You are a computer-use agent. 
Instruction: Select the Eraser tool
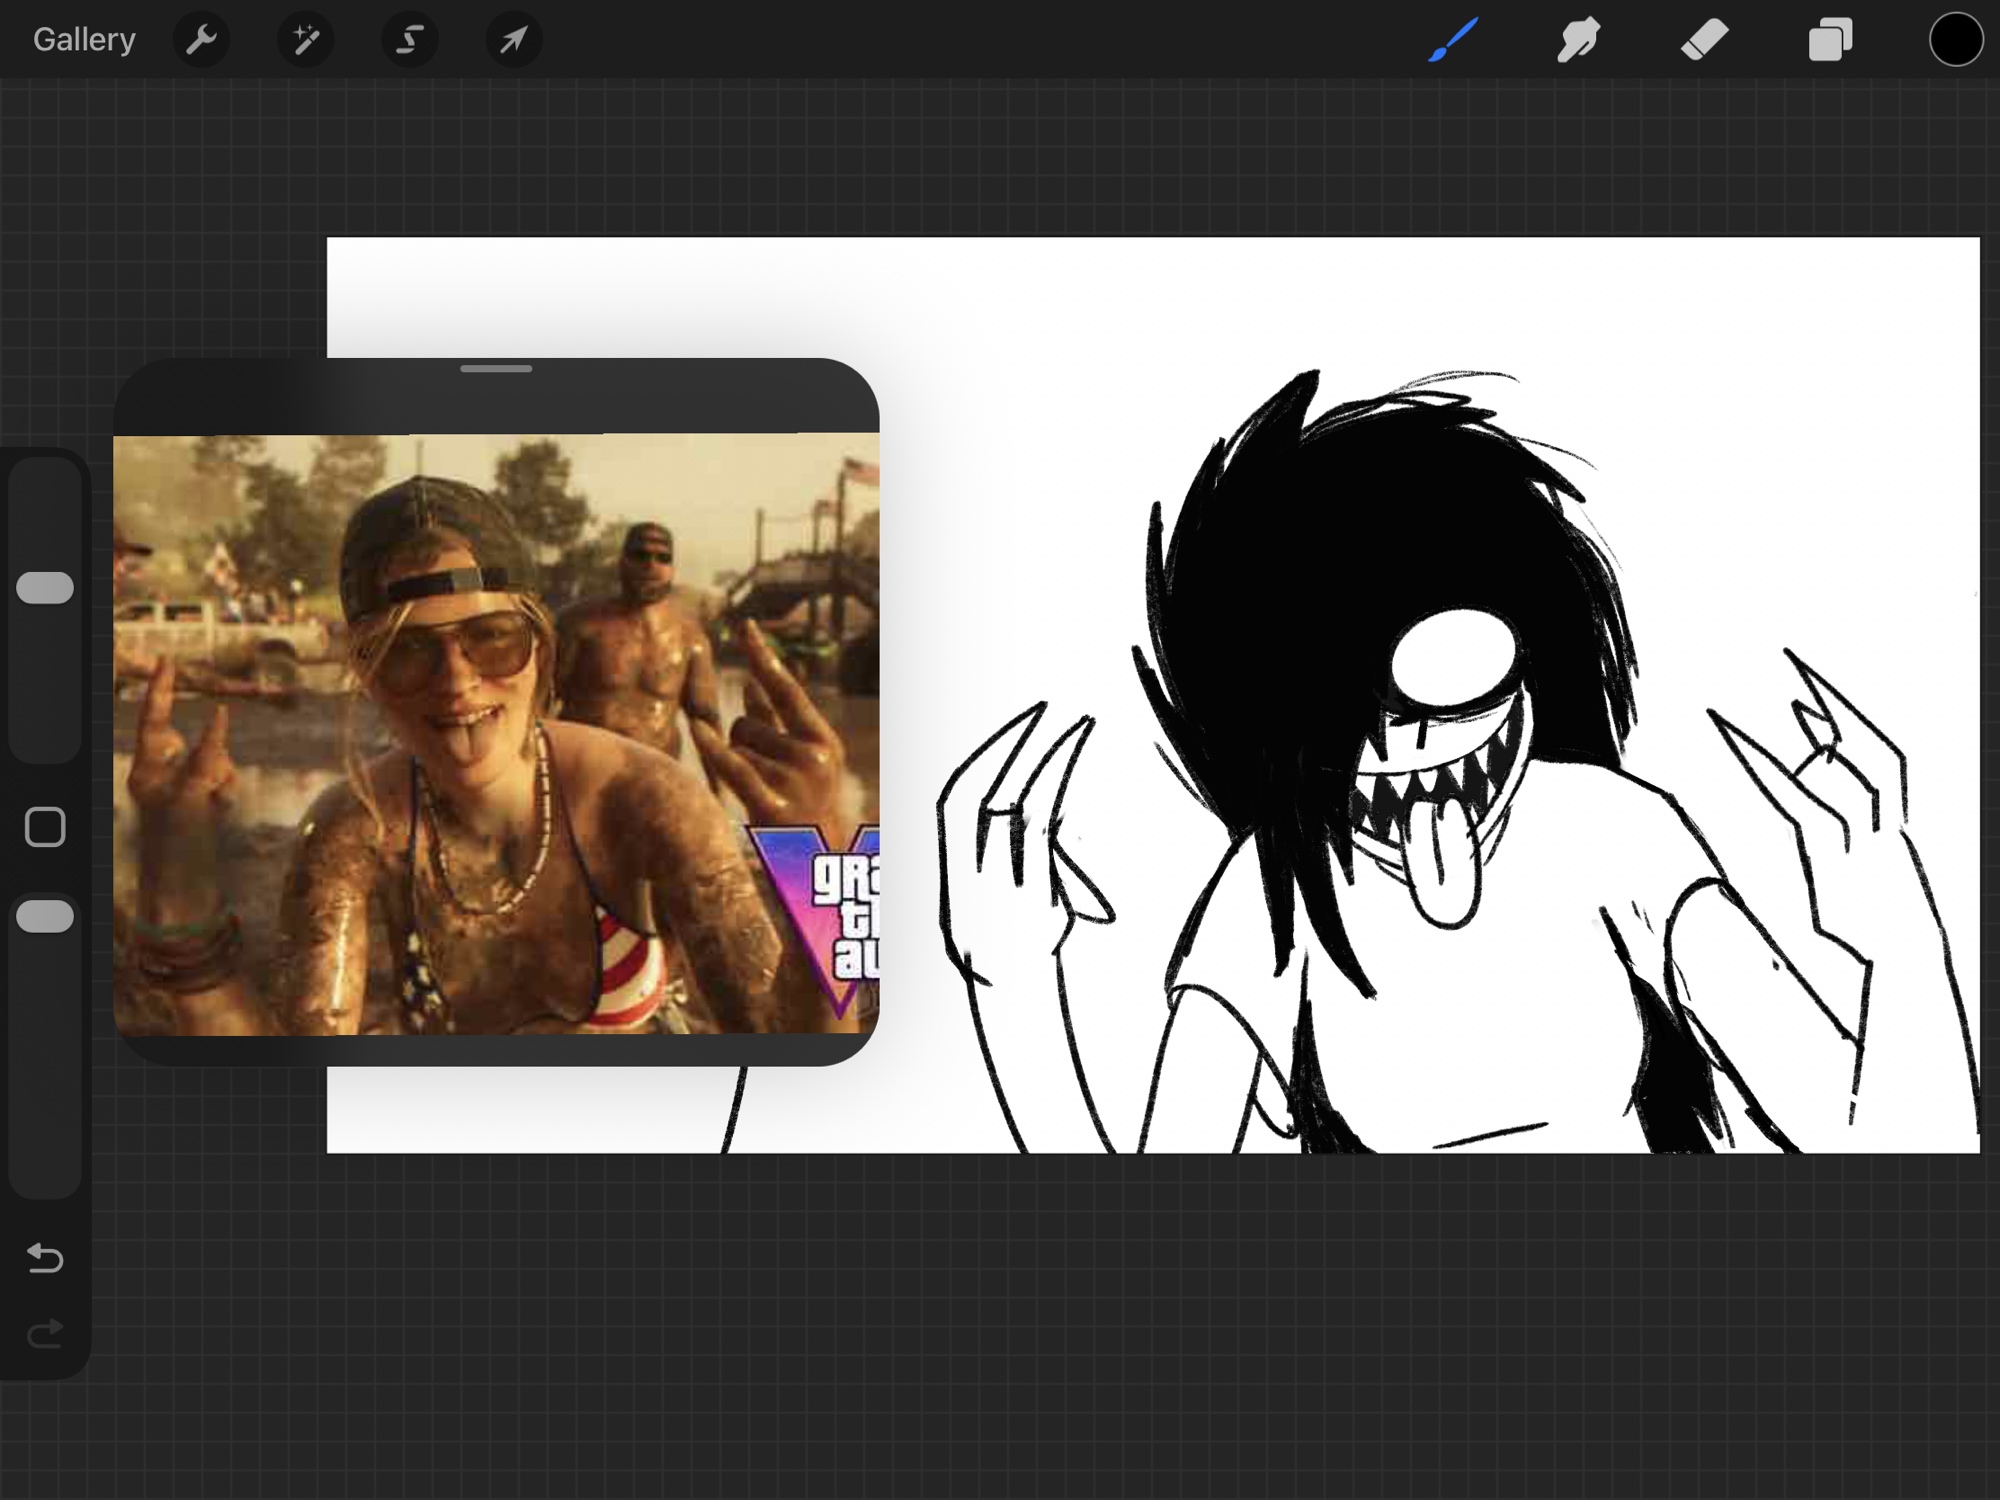1704,40
